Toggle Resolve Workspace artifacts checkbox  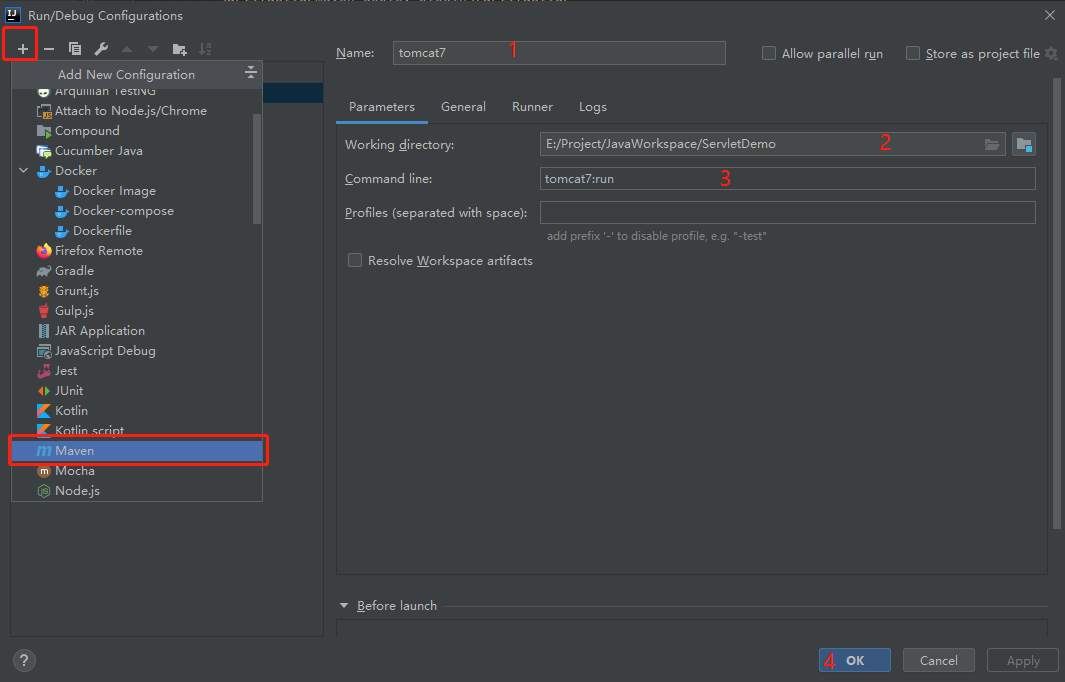click(355, 260)
